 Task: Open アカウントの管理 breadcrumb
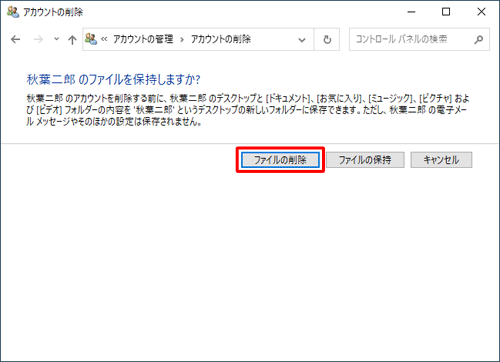[143, 39]
